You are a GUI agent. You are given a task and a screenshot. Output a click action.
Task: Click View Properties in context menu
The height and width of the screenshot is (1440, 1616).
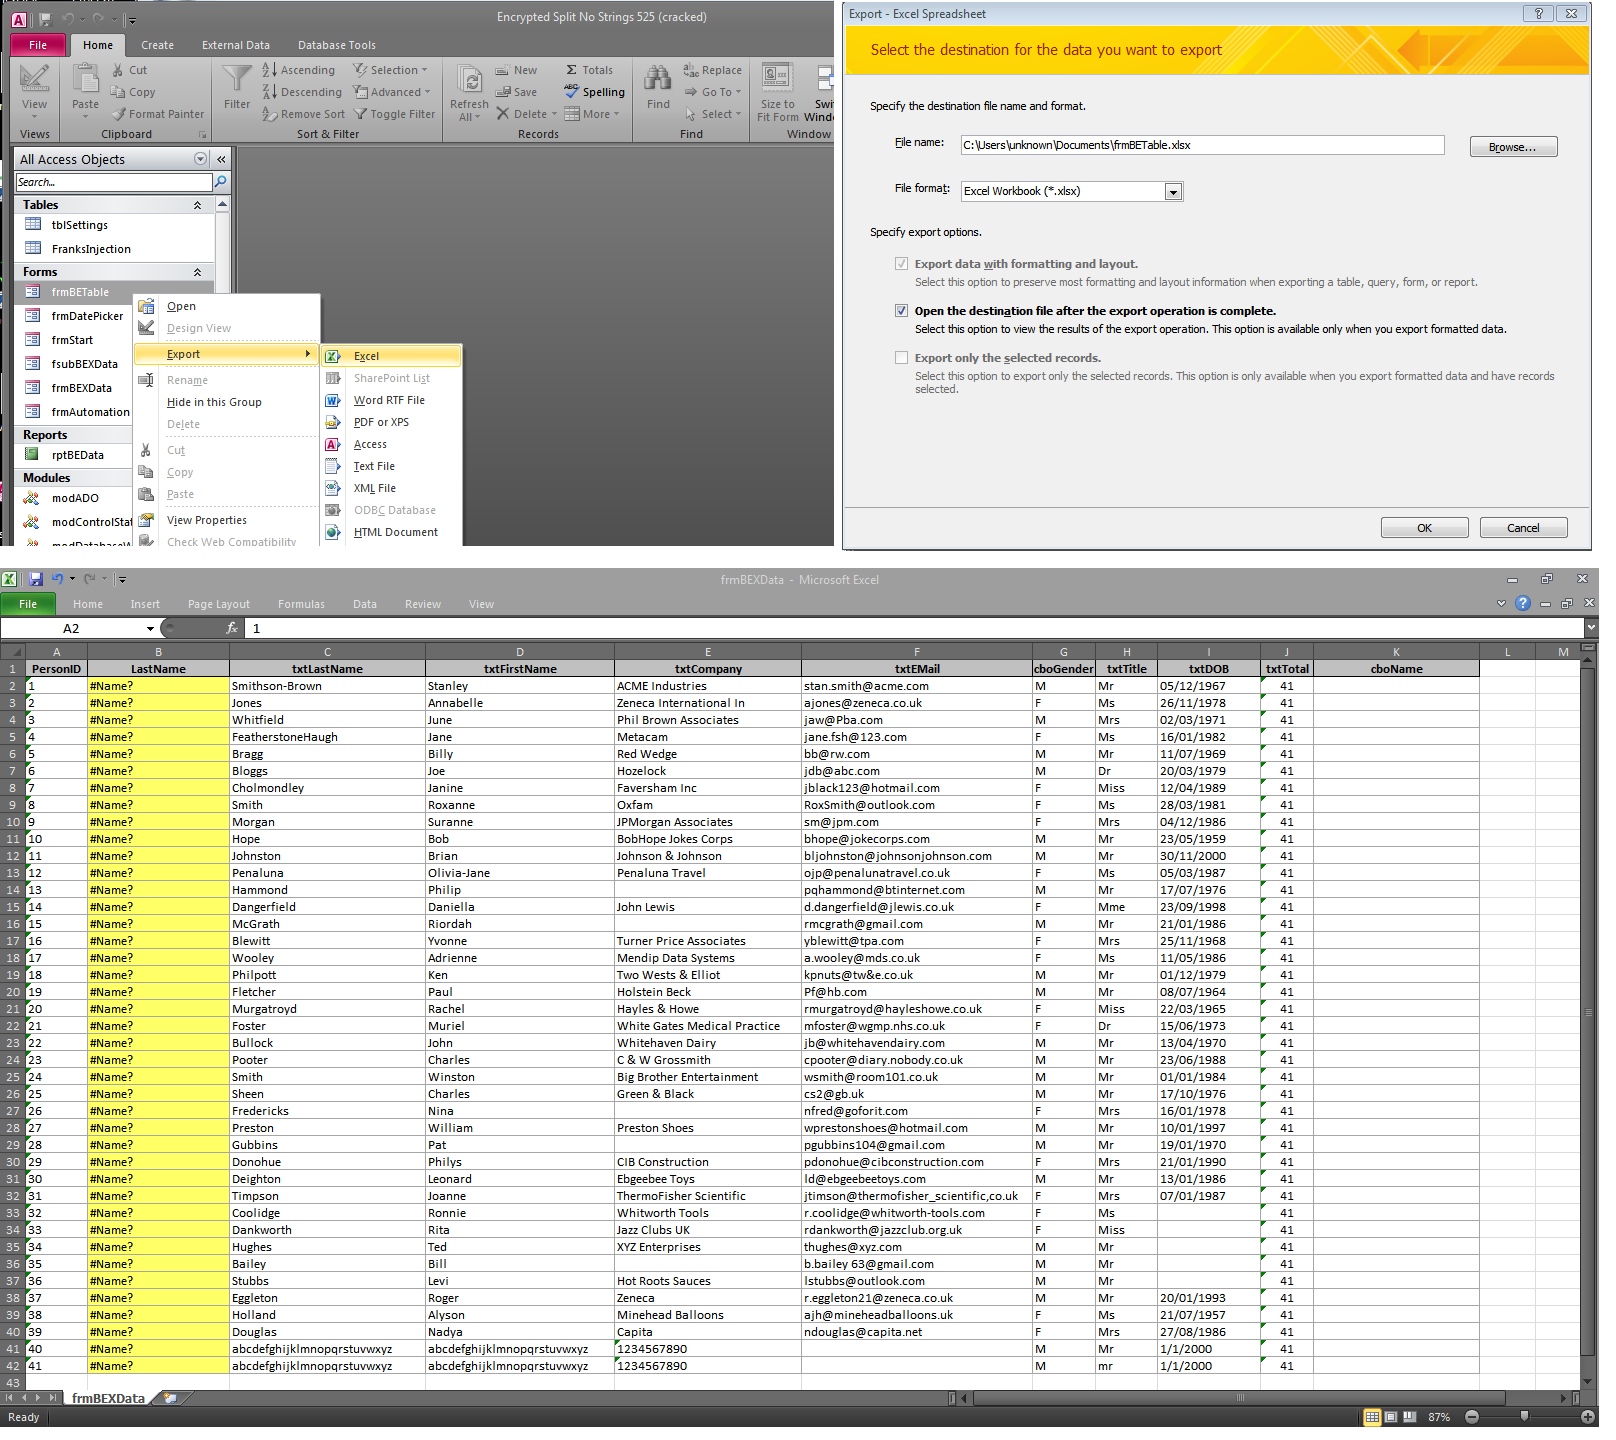(x=207, y=520)
